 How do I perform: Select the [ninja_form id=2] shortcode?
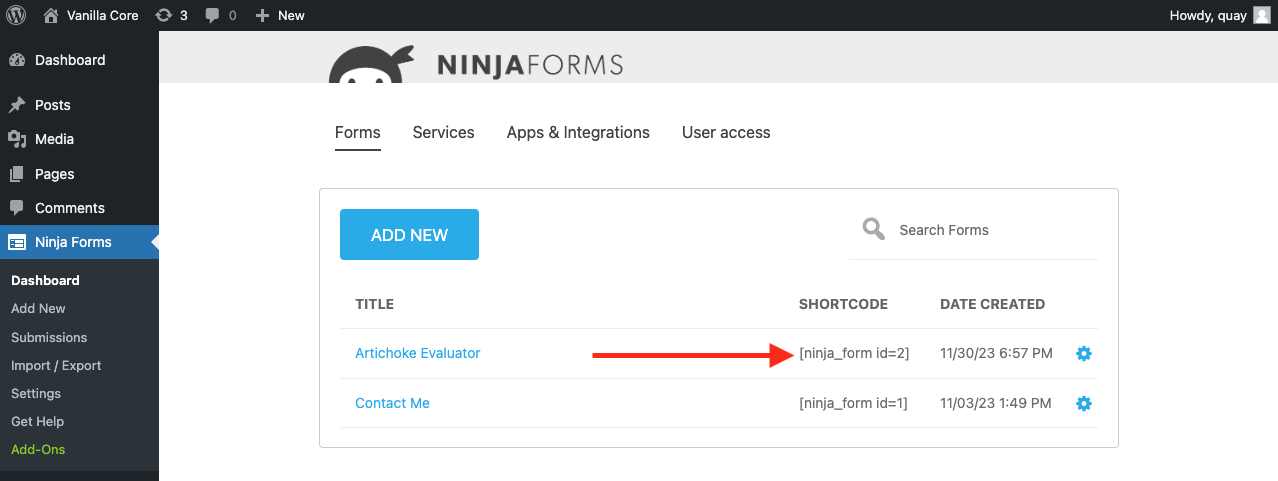coord(854,353)
